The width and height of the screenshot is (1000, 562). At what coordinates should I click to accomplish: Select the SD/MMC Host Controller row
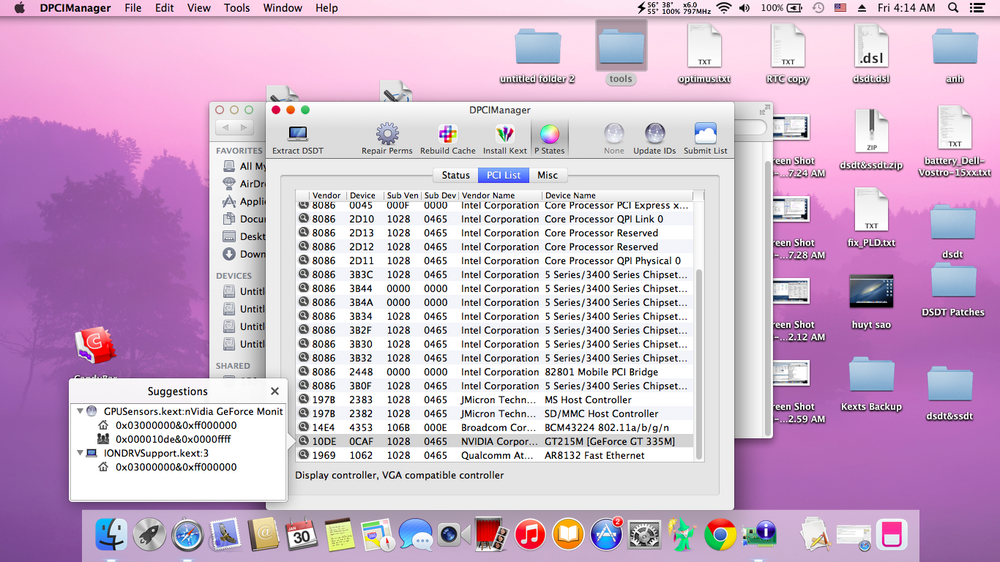[494, 413]
